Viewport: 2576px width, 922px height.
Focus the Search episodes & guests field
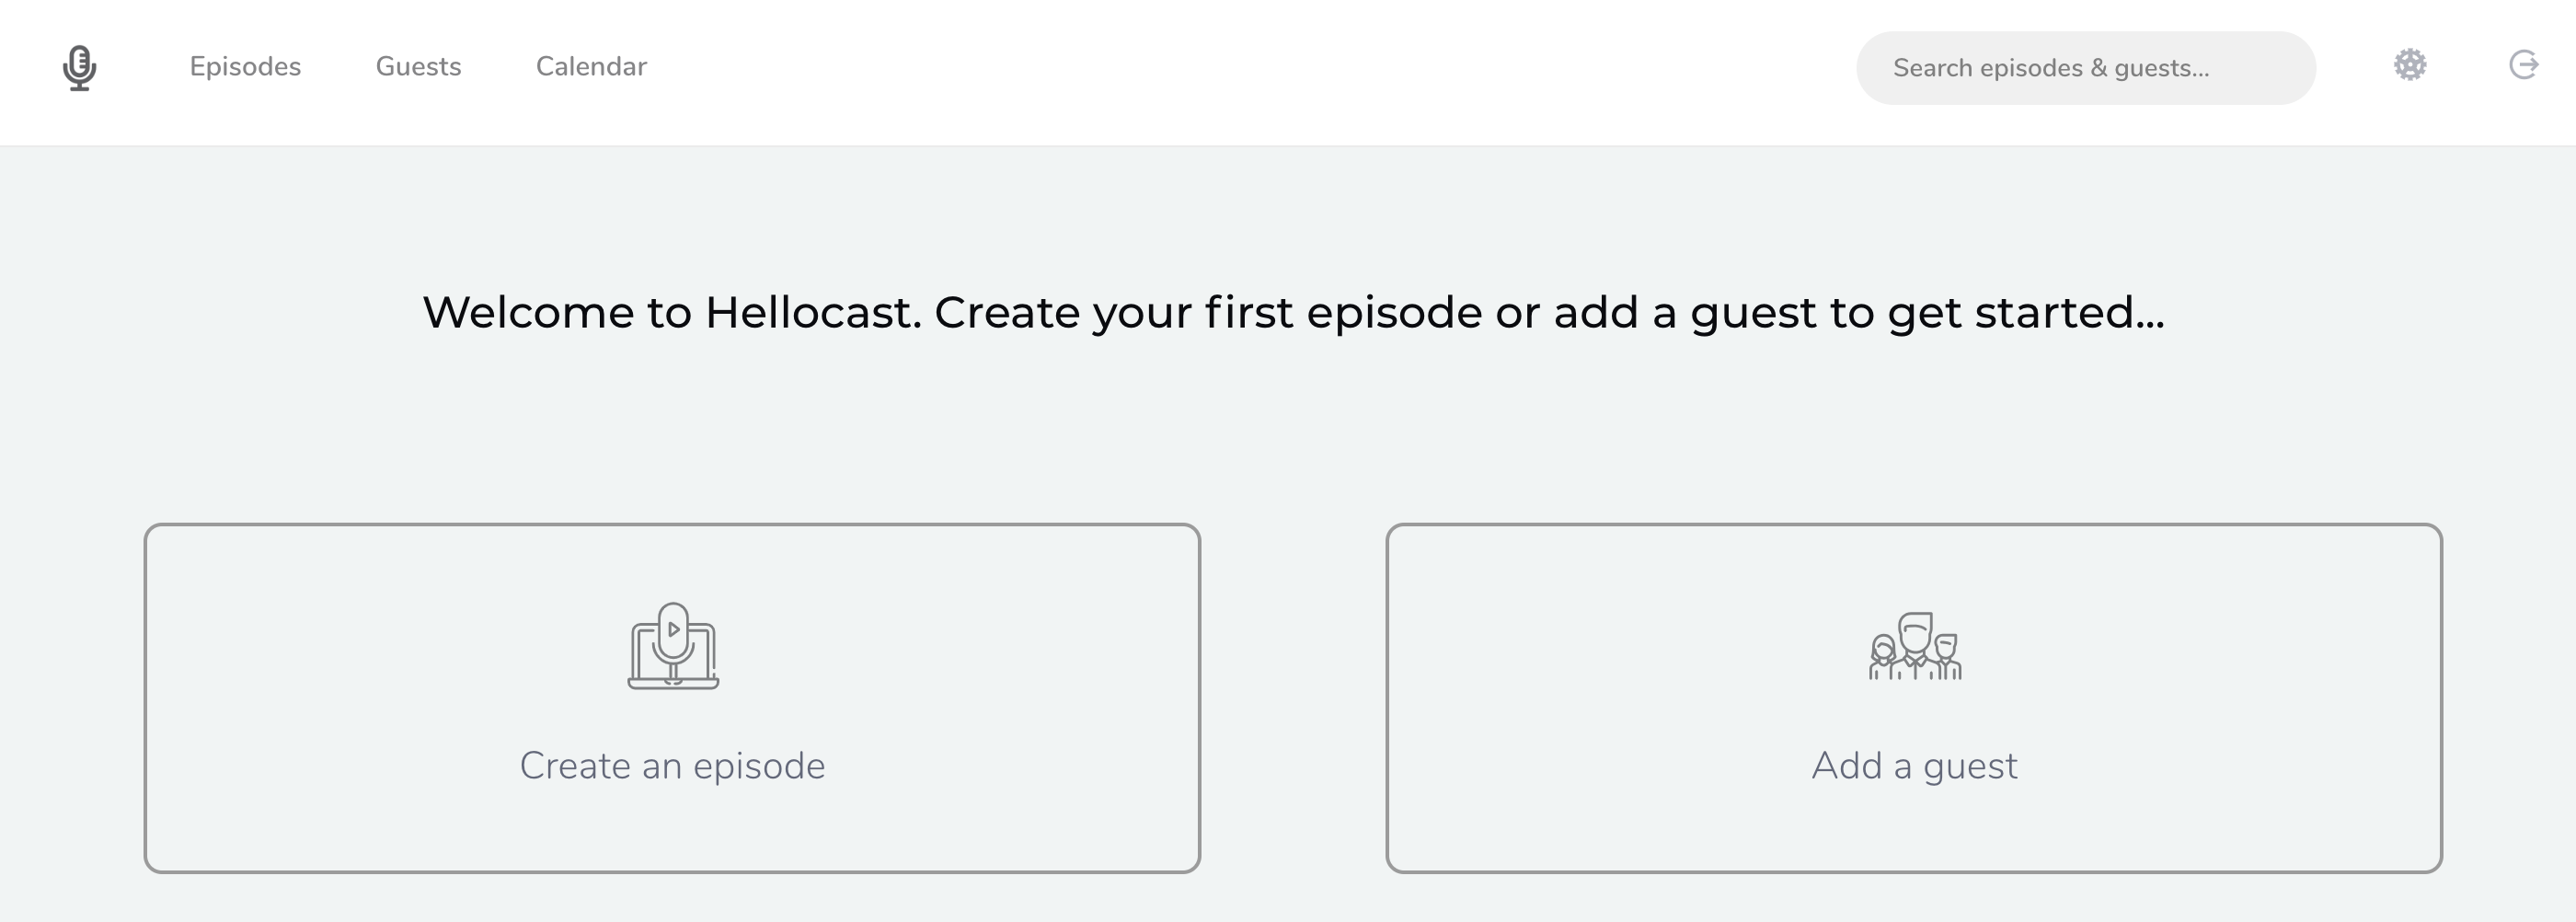click(2085, 68)
